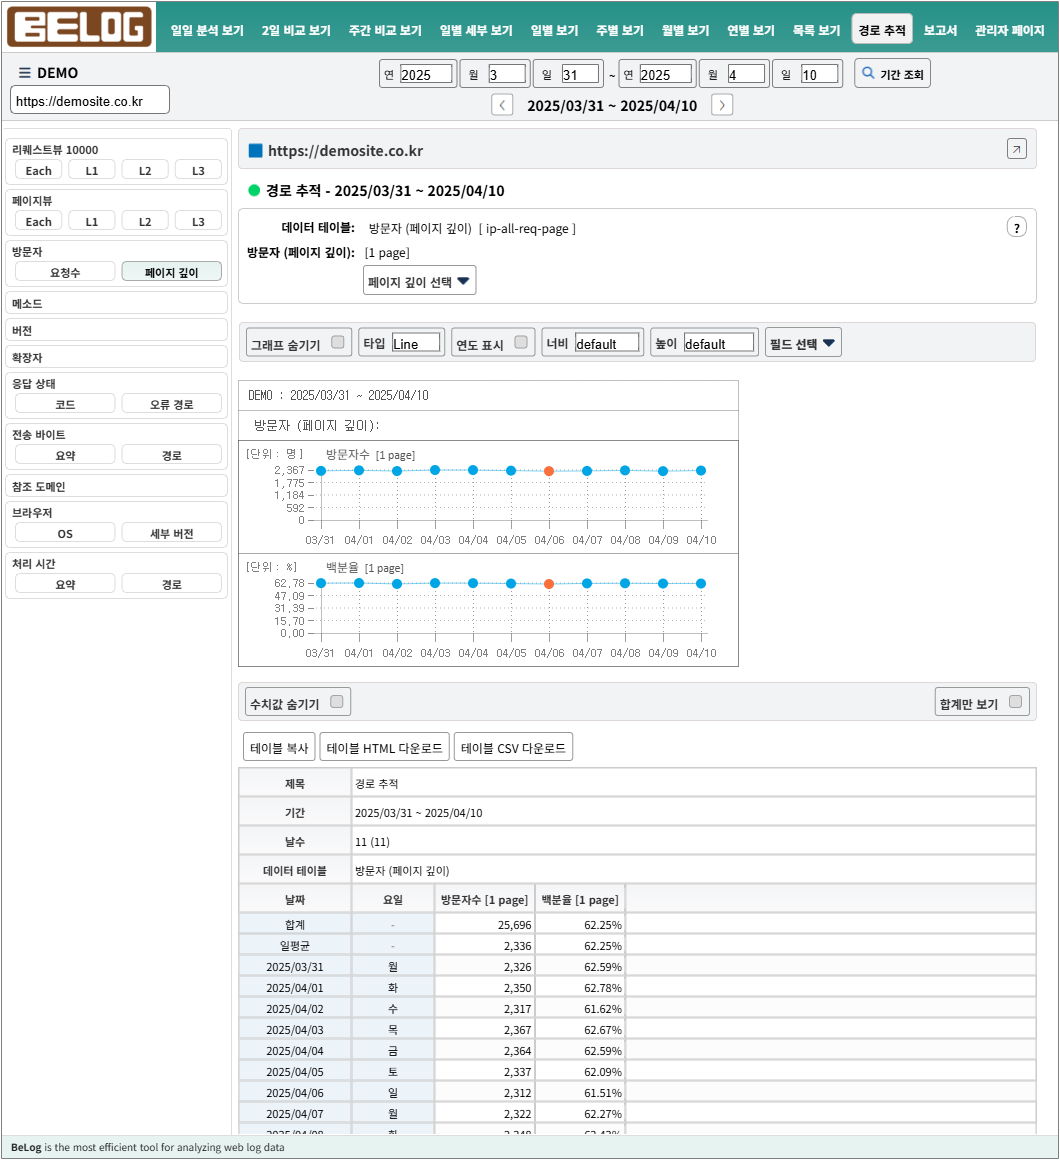Open the 필드 선택 dropdown
The width and height of the screenshot is (1060, 1160).
coord(803,343)
